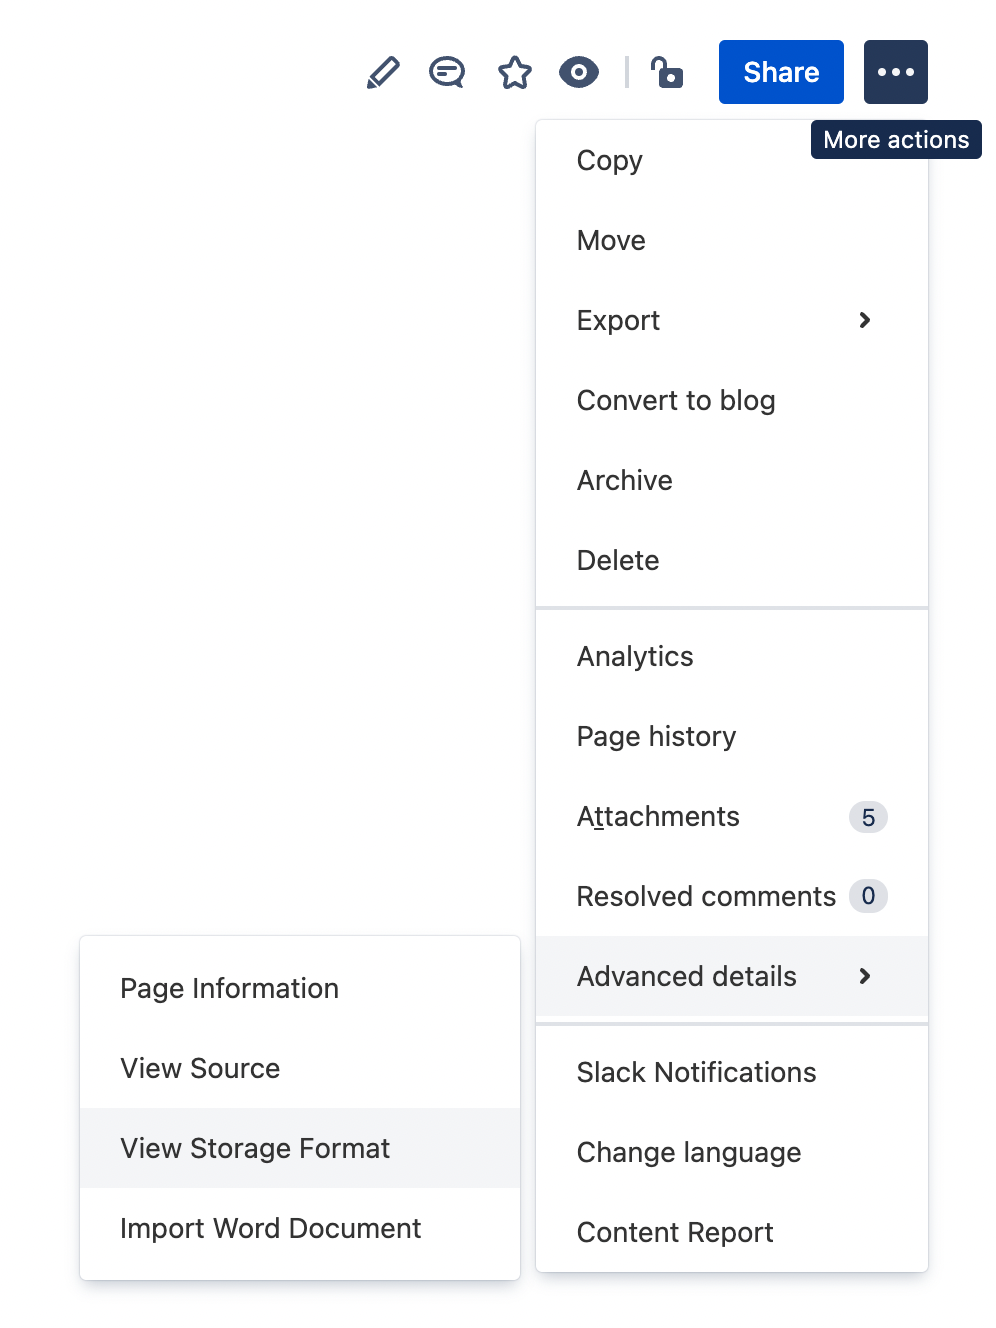Viewport: 996px width, 1328px height.
Task: Open Import Word Document
Action: (270, 1228)
